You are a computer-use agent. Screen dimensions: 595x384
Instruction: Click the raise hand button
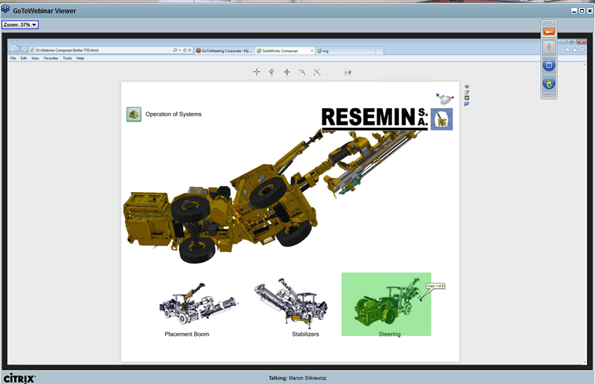pyautogui.click(x=549, y=83)
